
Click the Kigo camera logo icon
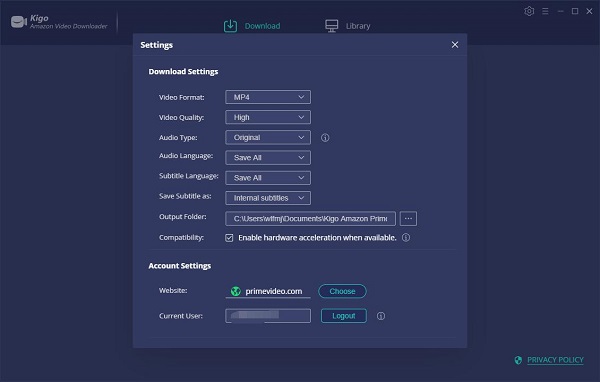click(18, 22)
